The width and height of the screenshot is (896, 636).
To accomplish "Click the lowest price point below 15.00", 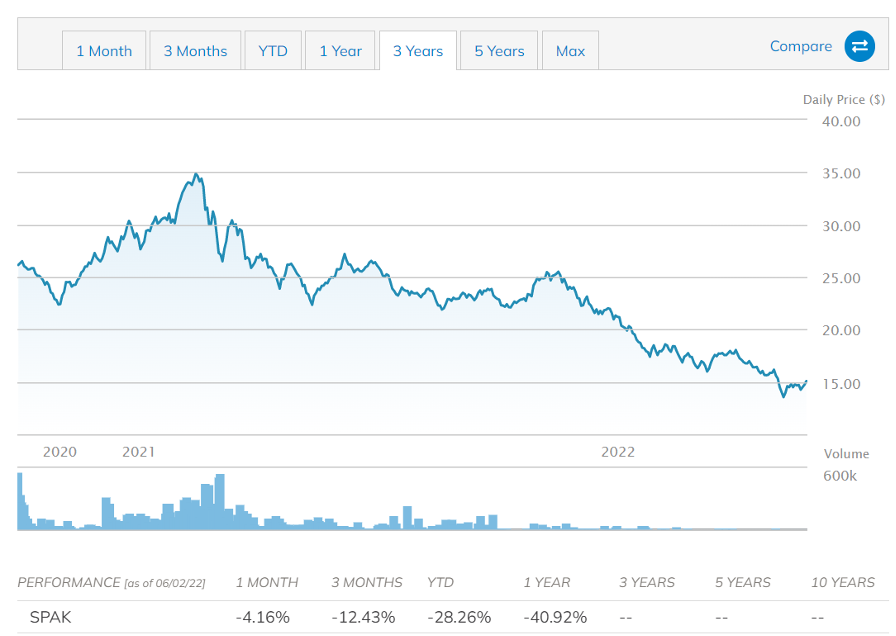I will click(x=783, y=396).
